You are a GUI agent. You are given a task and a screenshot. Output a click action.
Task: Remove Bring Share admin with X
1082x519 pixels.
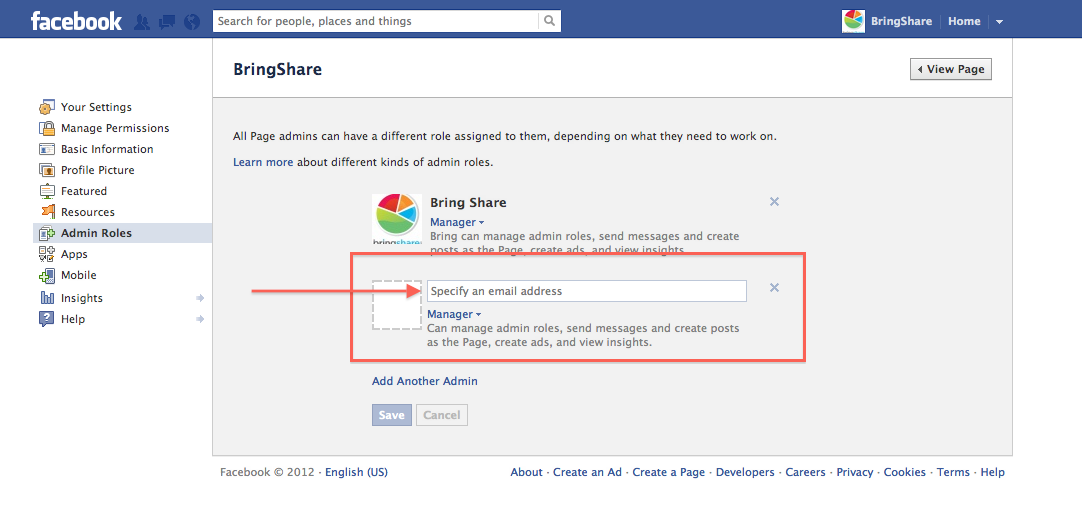pyautogui.click(x=774, y=202)
